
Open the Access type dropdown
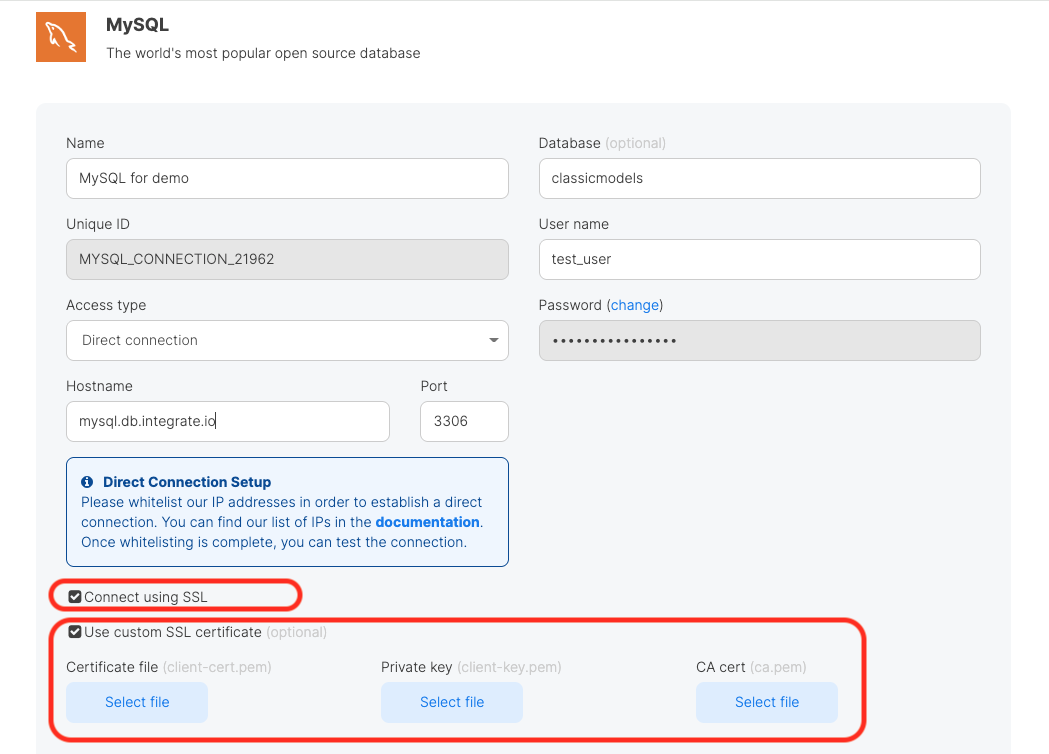click(287, 340)
